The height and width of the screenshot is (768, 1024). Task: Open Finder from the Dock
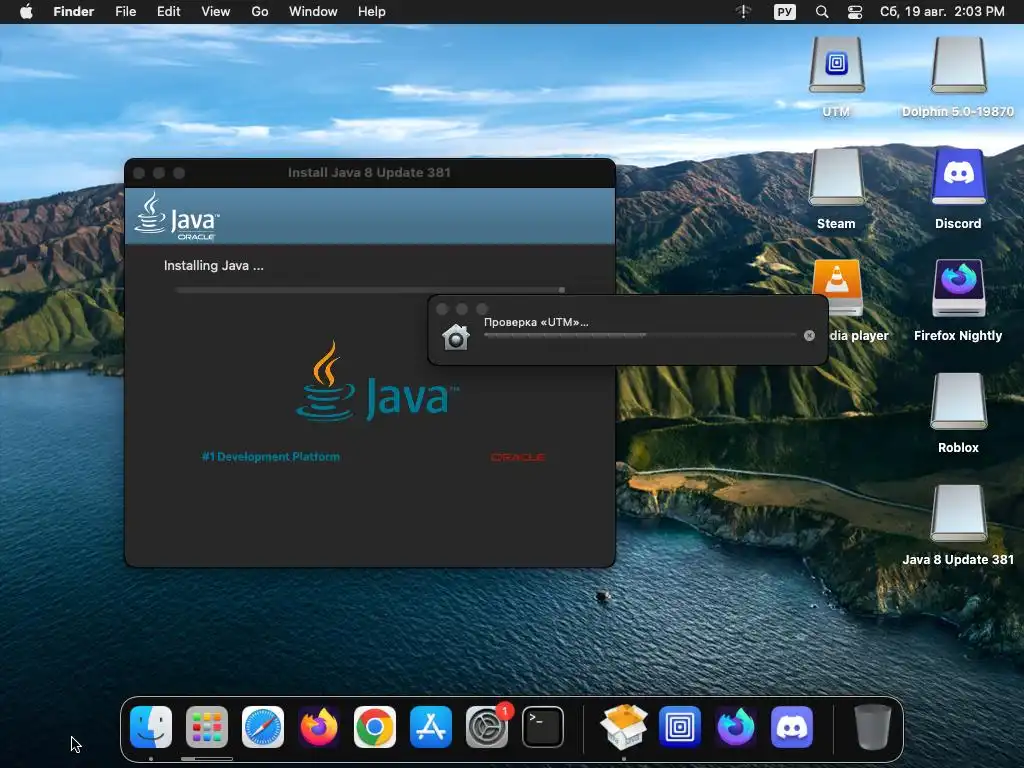coord(151,727)
